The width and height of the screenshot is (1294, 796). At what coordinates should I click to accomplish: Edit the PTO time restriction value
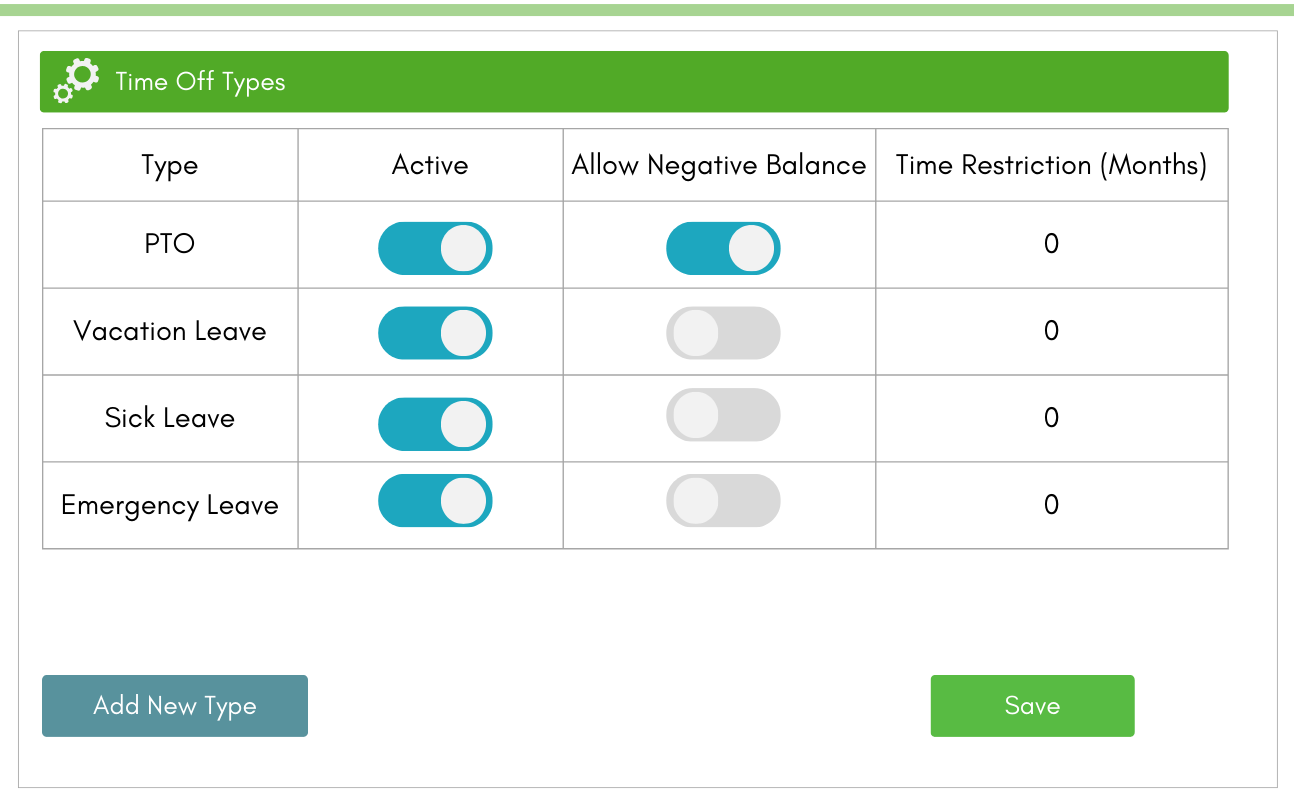pos(1051,244)
